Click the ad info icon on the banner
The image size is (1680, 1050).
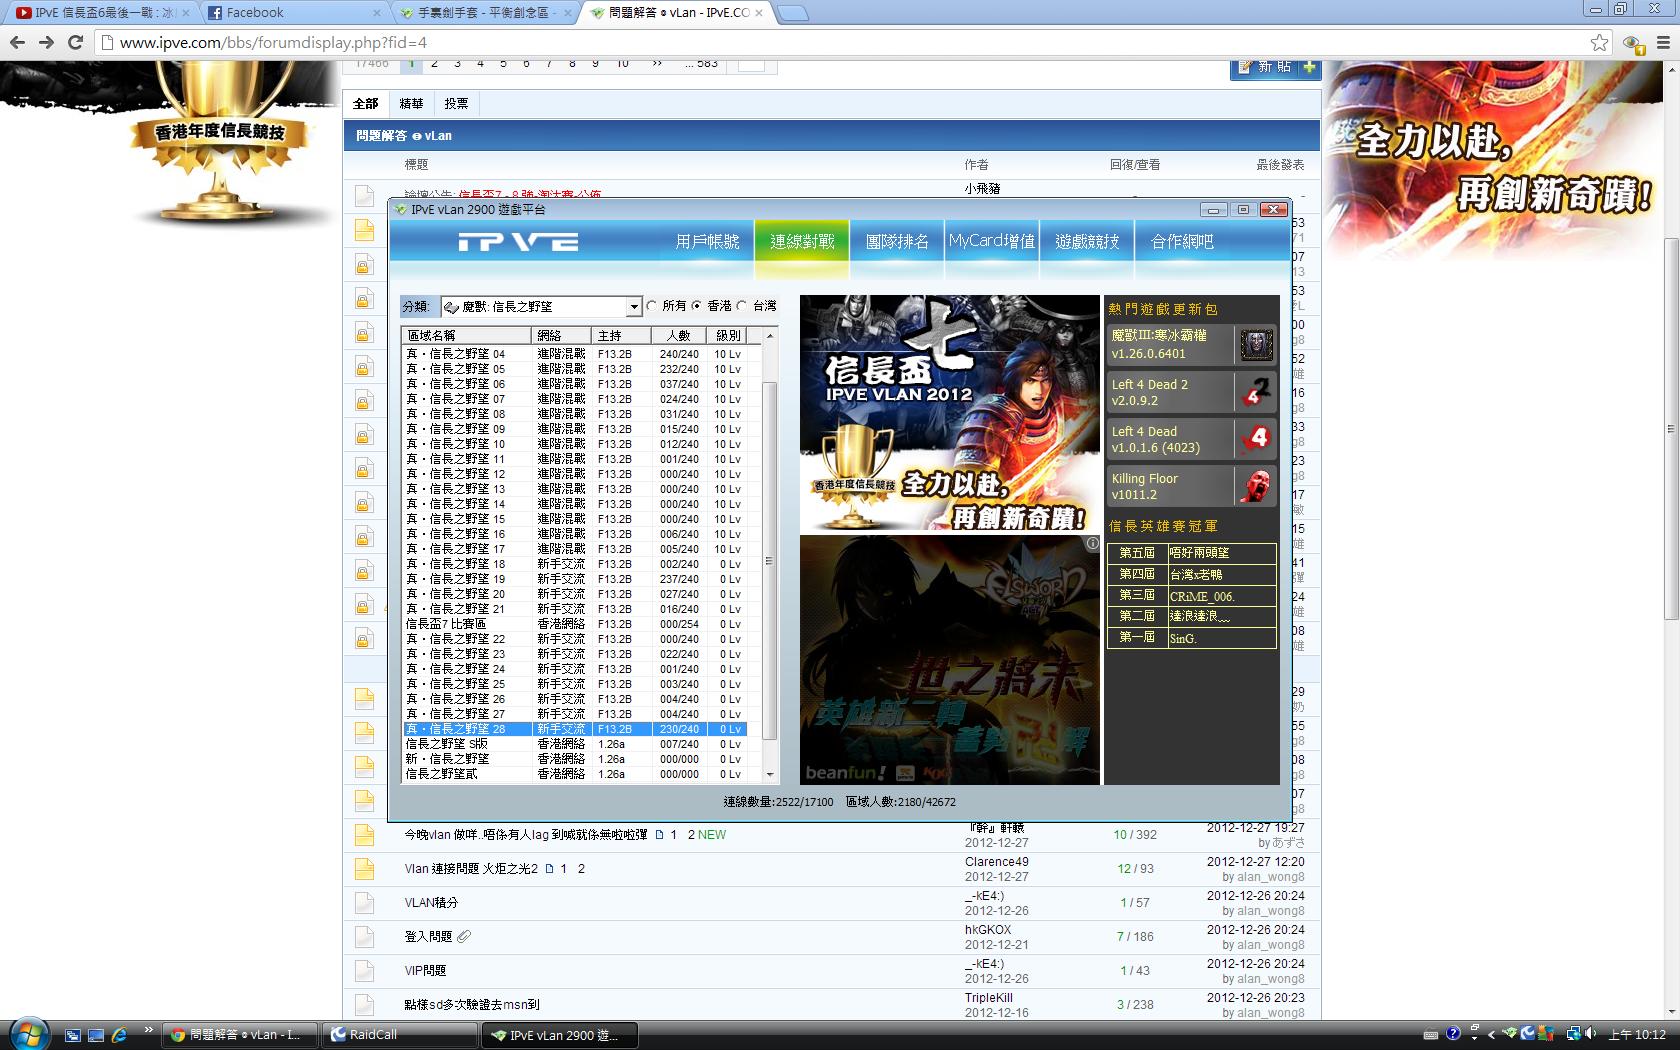coord(1092,543)
